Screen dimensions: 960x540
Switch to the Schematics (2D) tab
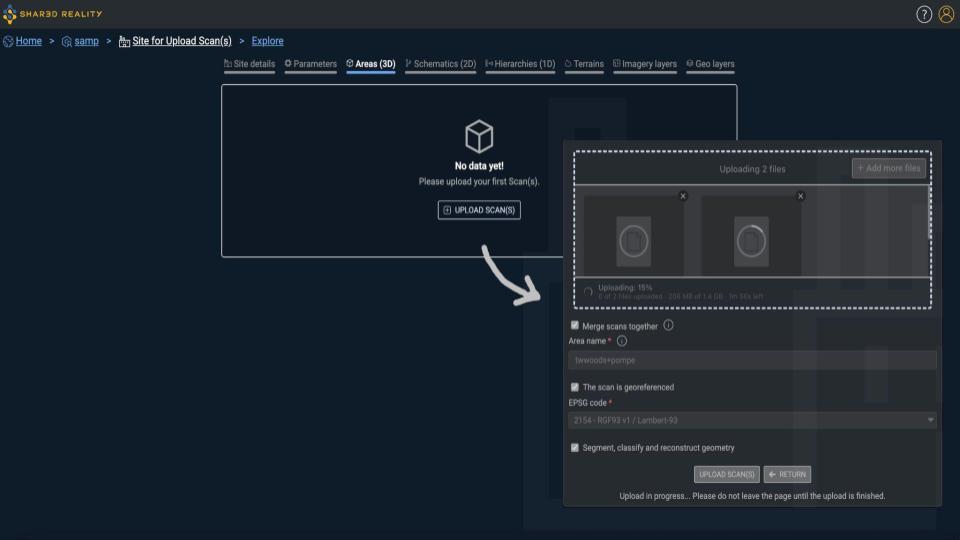(x=440, y=64)
